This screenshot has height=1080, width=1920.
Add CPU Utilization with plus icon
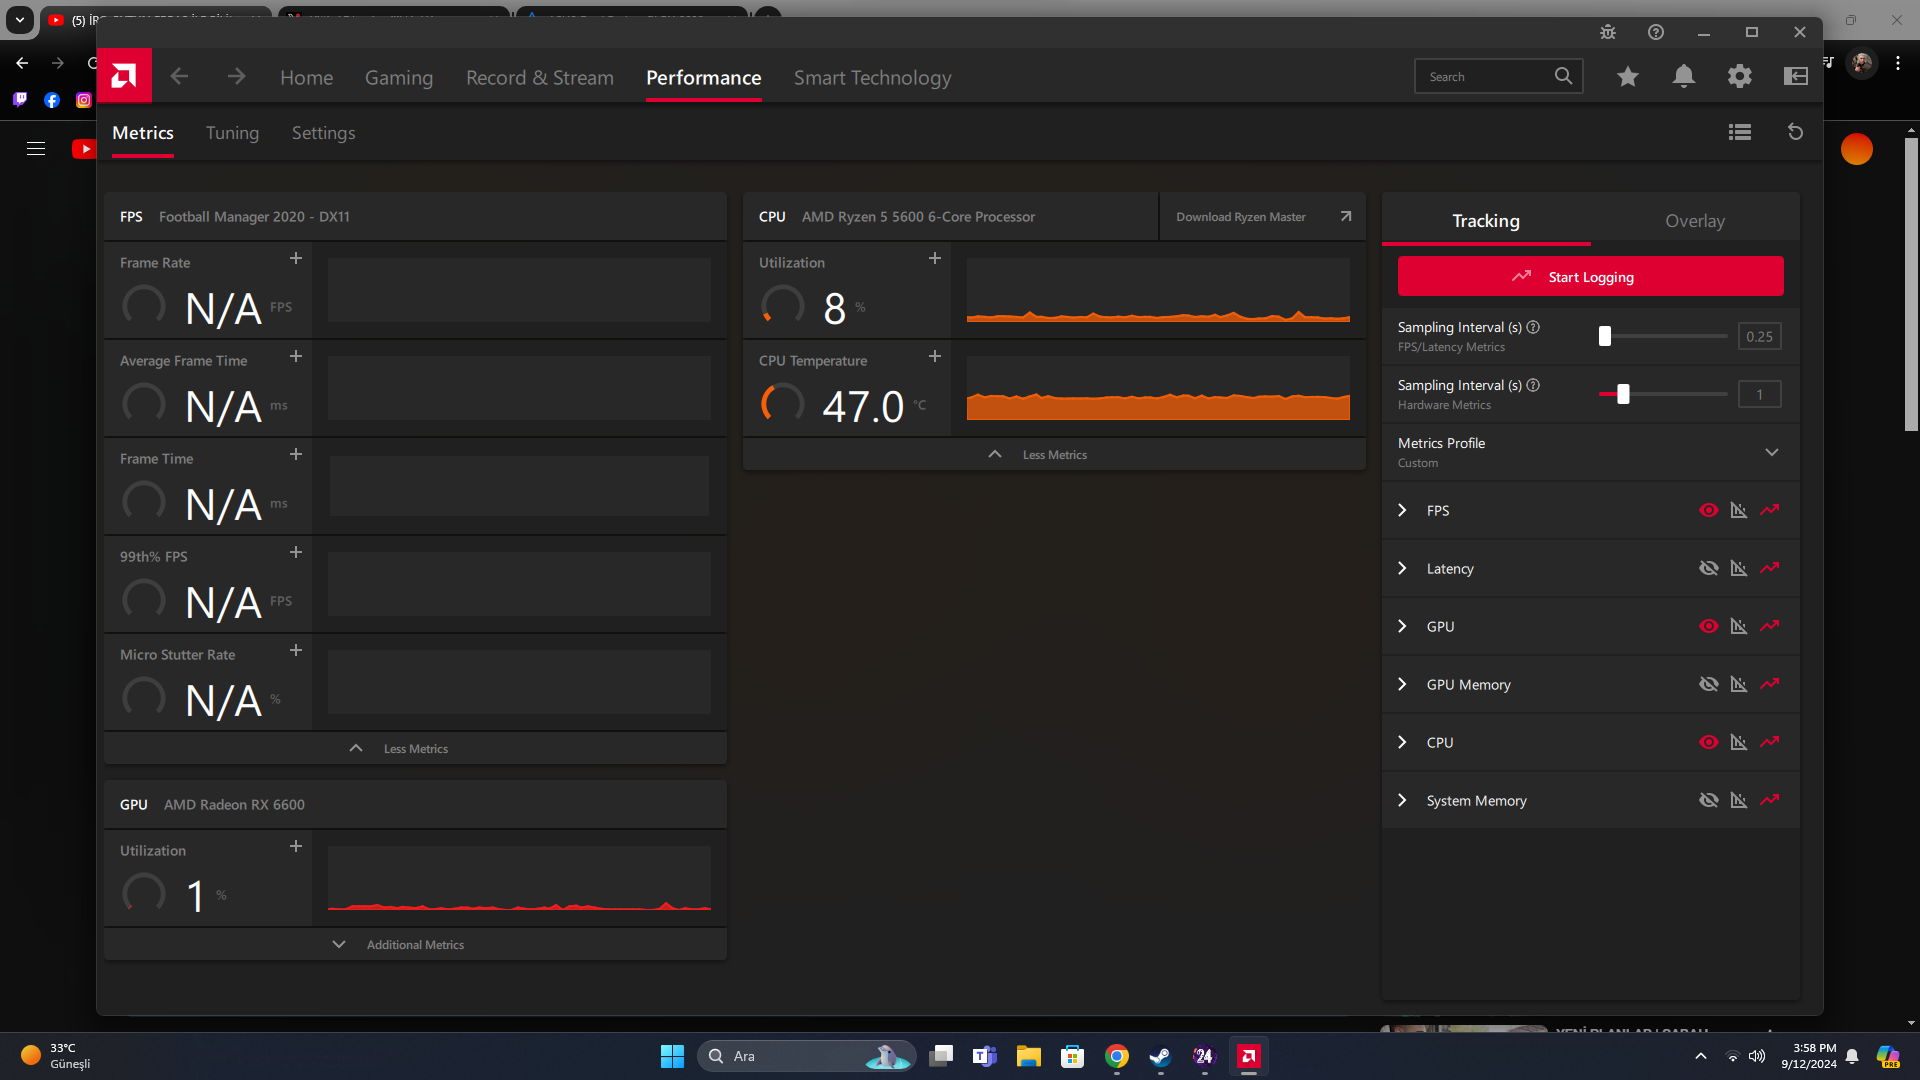[935, 258]
